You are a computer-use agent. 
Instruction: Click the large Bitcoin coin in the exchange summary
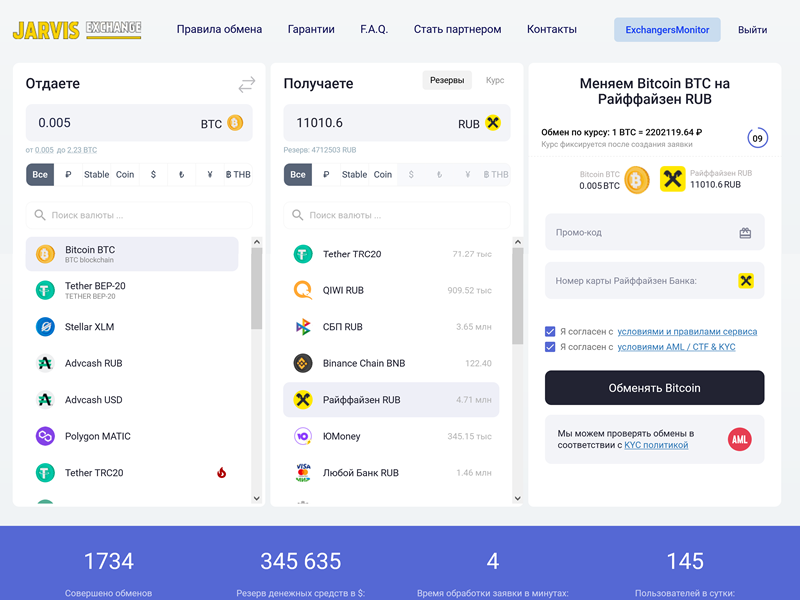[x=637, y=180]
